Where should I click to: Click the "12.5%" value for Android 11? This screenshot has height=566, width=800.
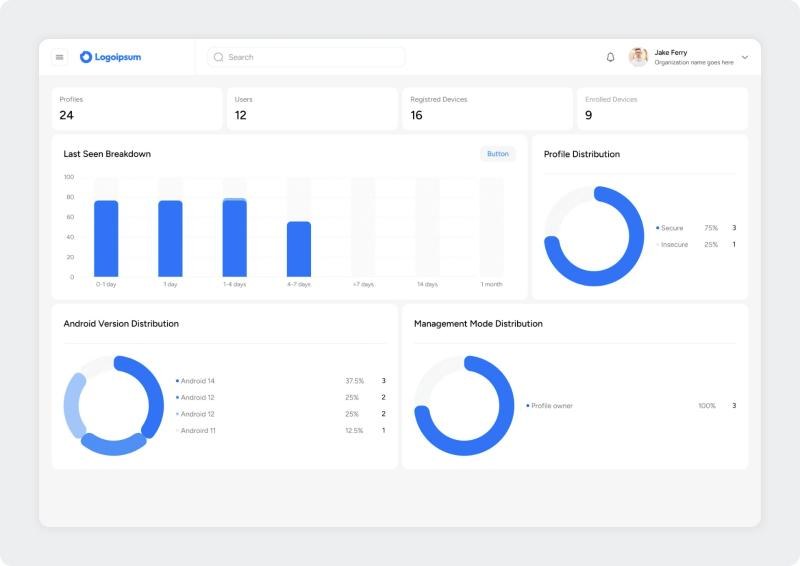click(354, 431)
